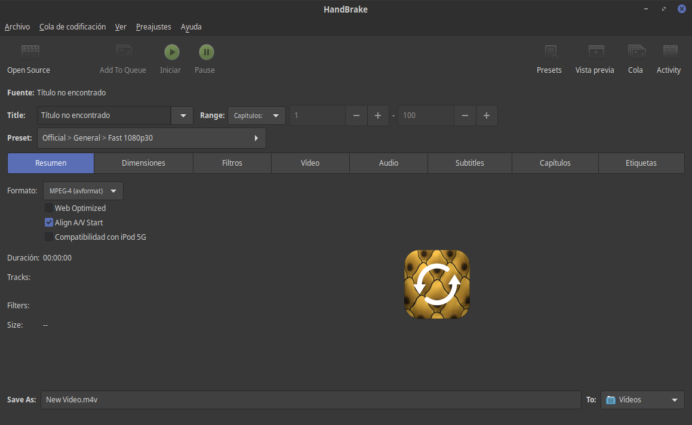The height and width of the screenshot is (425, 692).
Task: Expand the Title dropdown arrow
Action: pyautogui.click(x=183, y=116)
